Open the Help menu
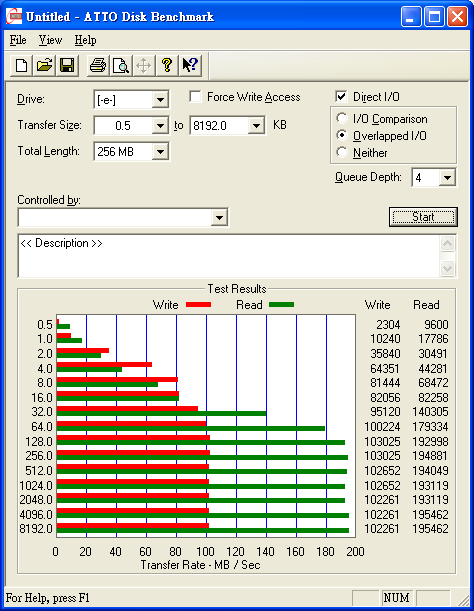The width and height of the screenshot is (474, 611). coord(85,40)
